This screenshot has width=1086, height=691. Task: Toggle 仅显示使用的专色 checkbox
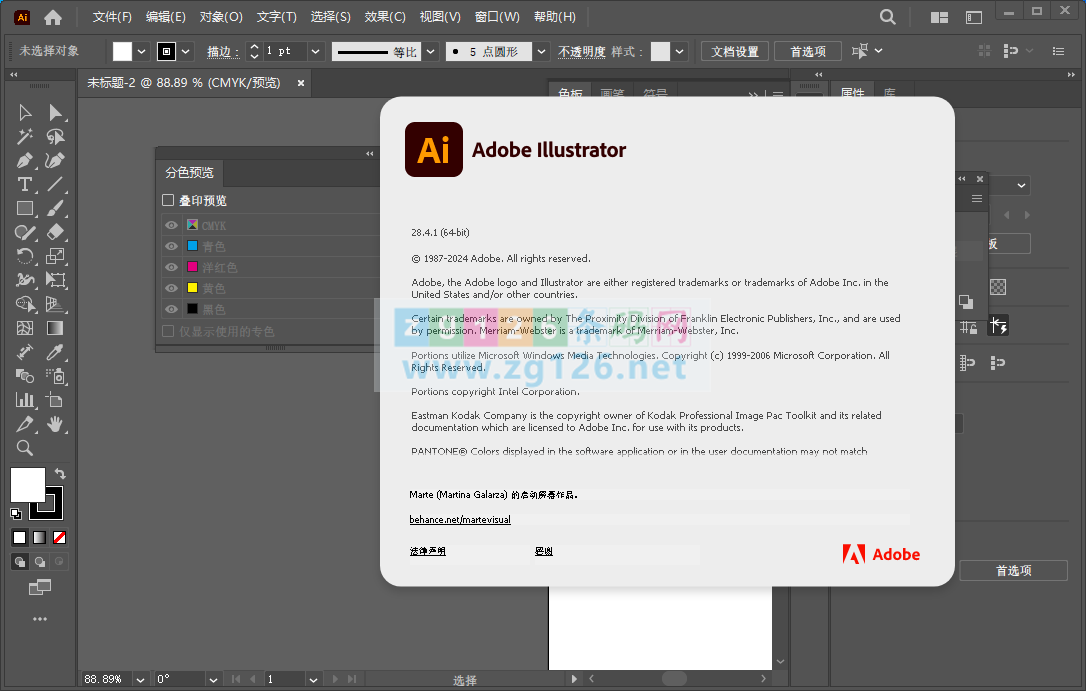(168, 331)
